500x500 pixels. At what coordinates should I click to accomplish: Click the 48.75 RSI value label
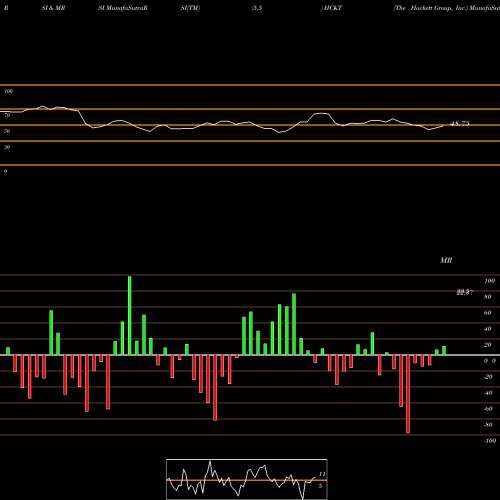460,124
